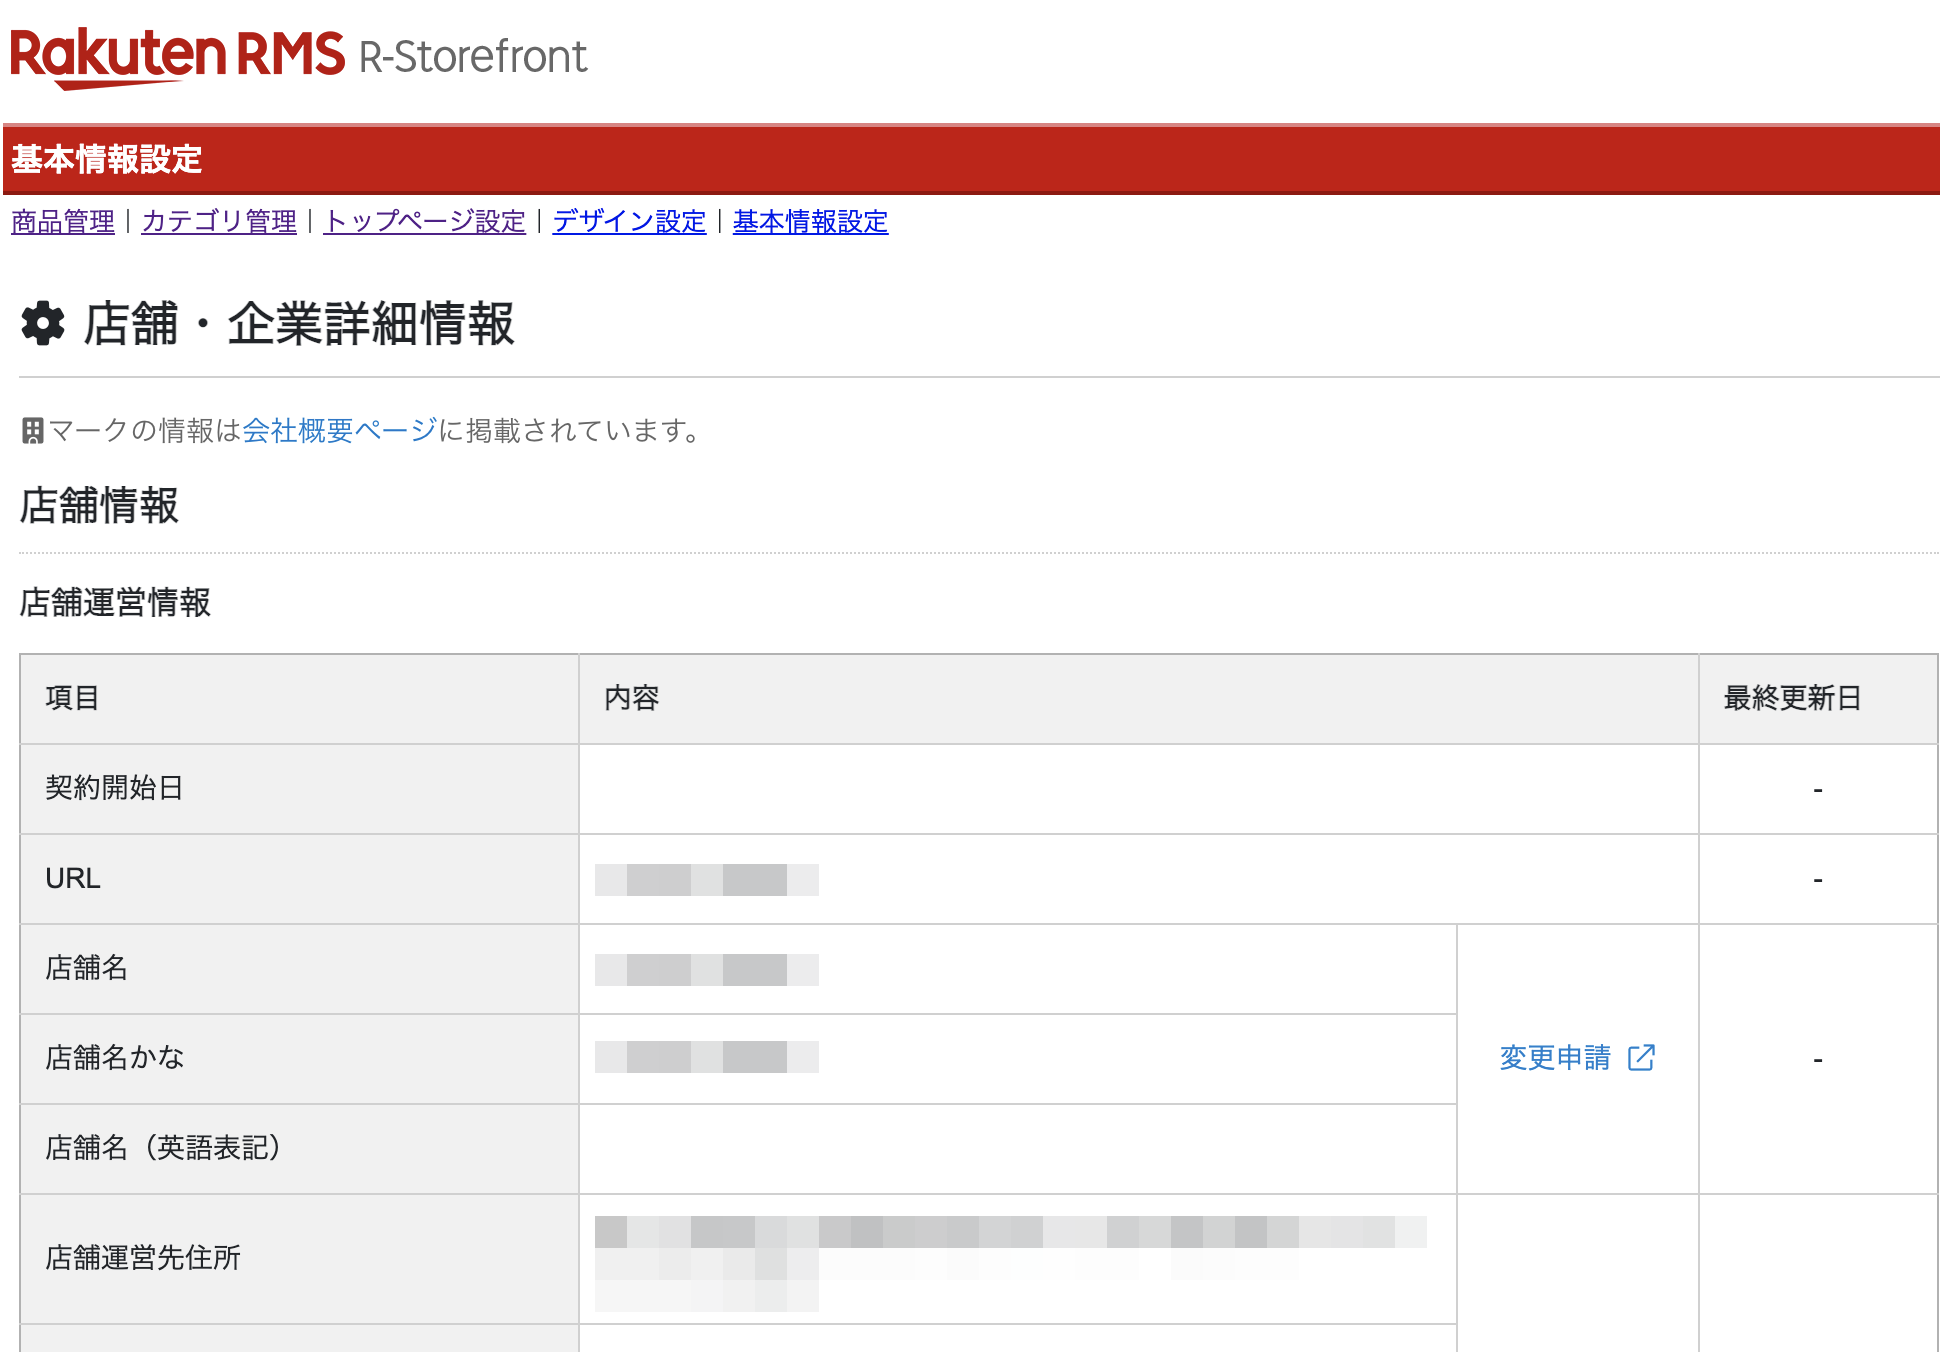Image resolution: width=1940 pixels, height=1352 pixels.
Task: Click the blurred URL value
Action: (x=706, y=880)
